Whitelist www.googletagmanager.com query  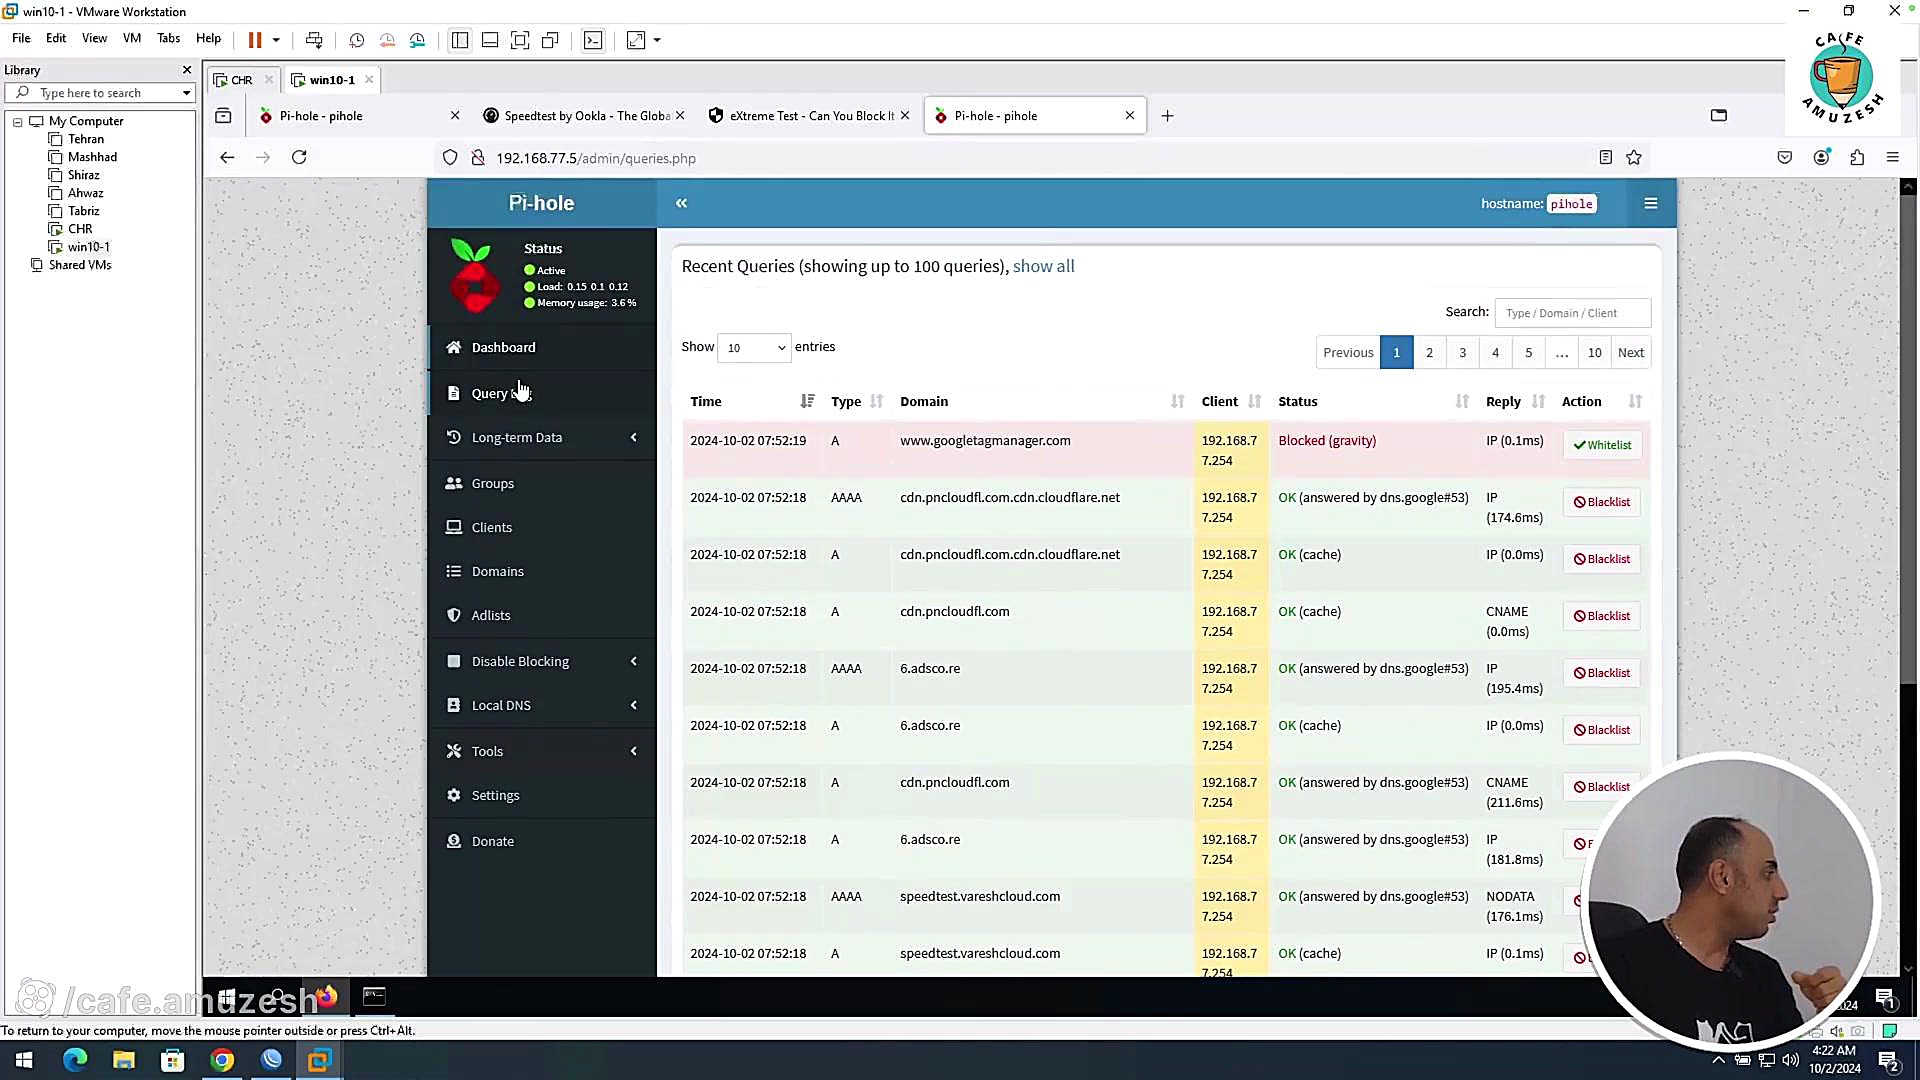pyautogui.click(x=1602, y=445)
